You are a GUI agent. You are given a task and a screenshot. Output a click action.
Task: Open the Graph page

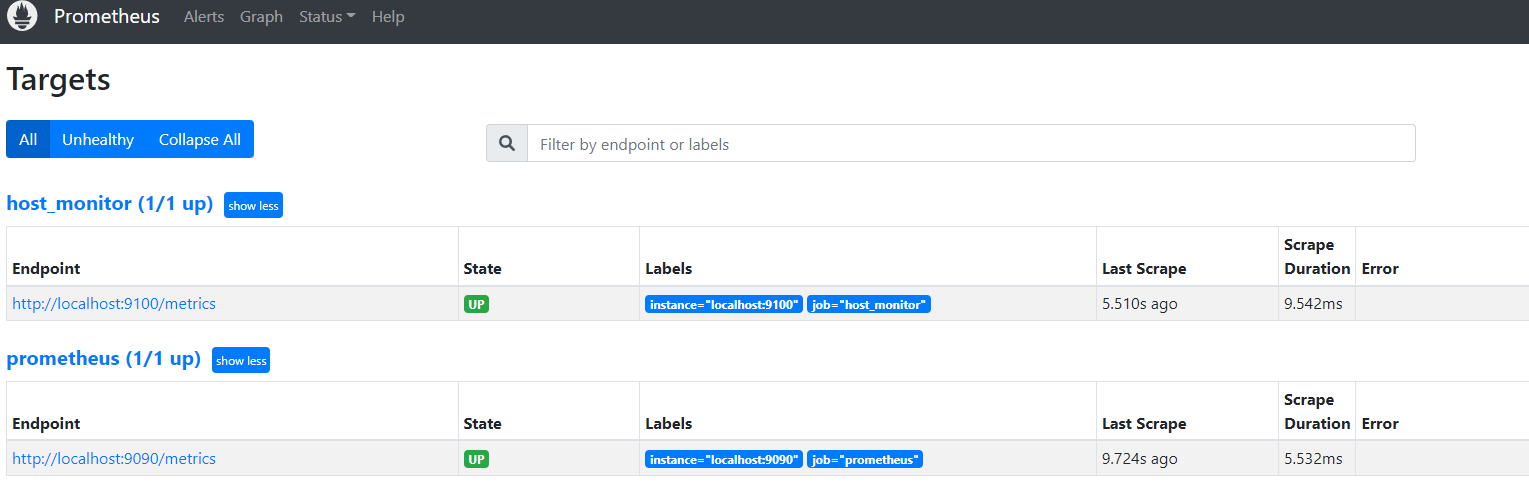pos(261,17)
